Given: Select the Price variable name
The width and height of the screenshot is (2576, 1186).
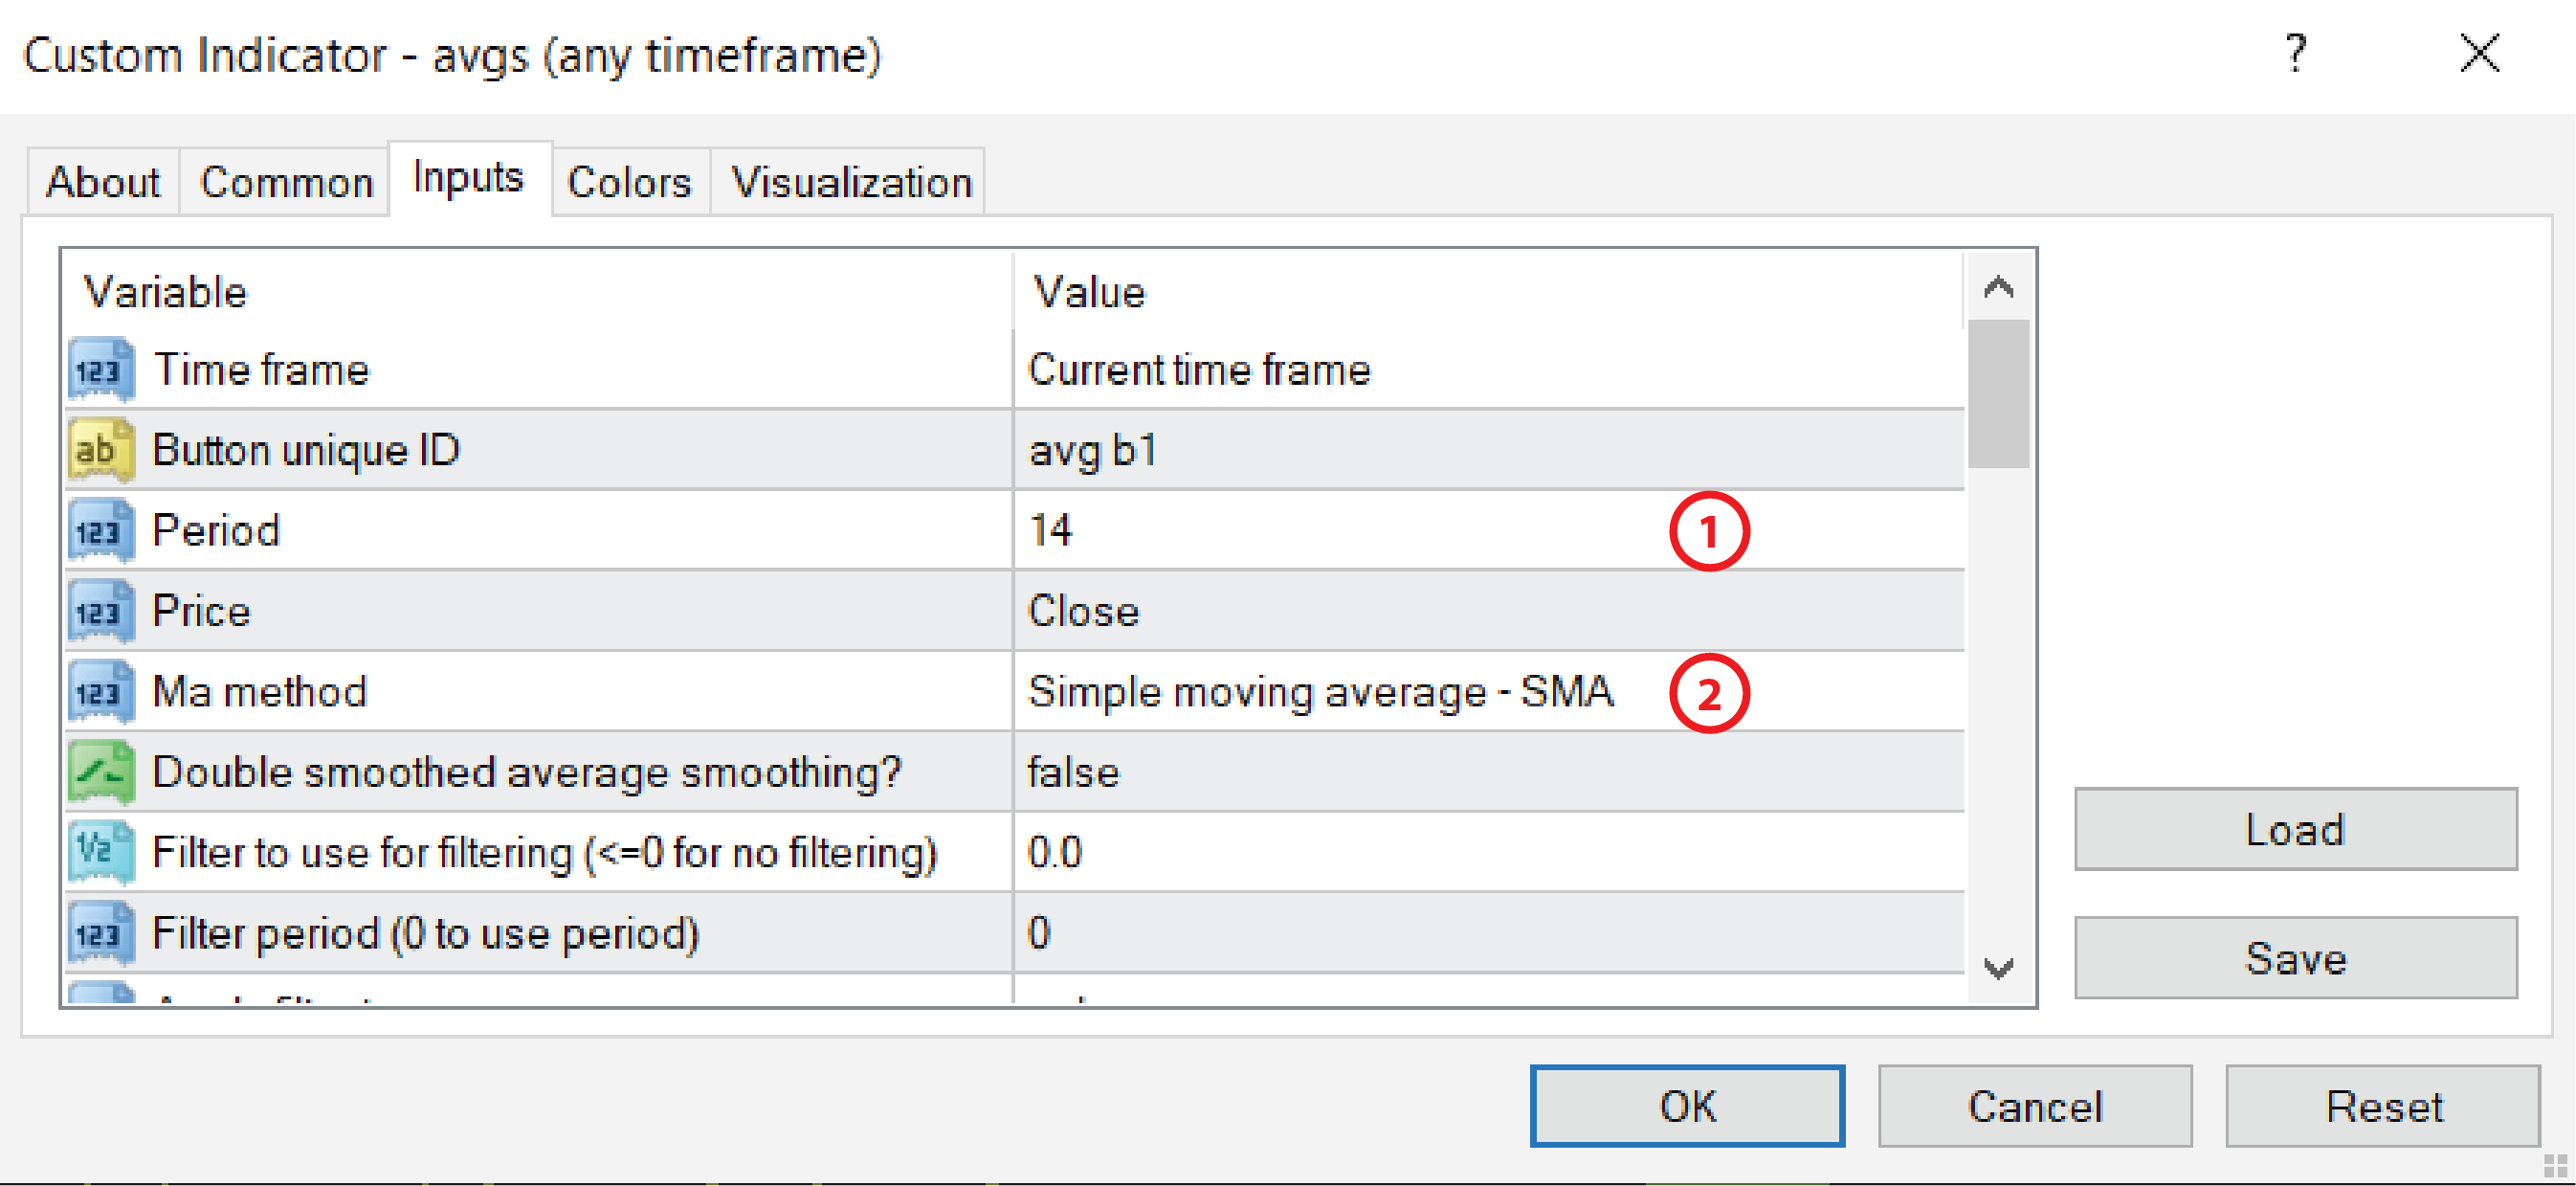Looking at the screenshot, I should [201, 611].
